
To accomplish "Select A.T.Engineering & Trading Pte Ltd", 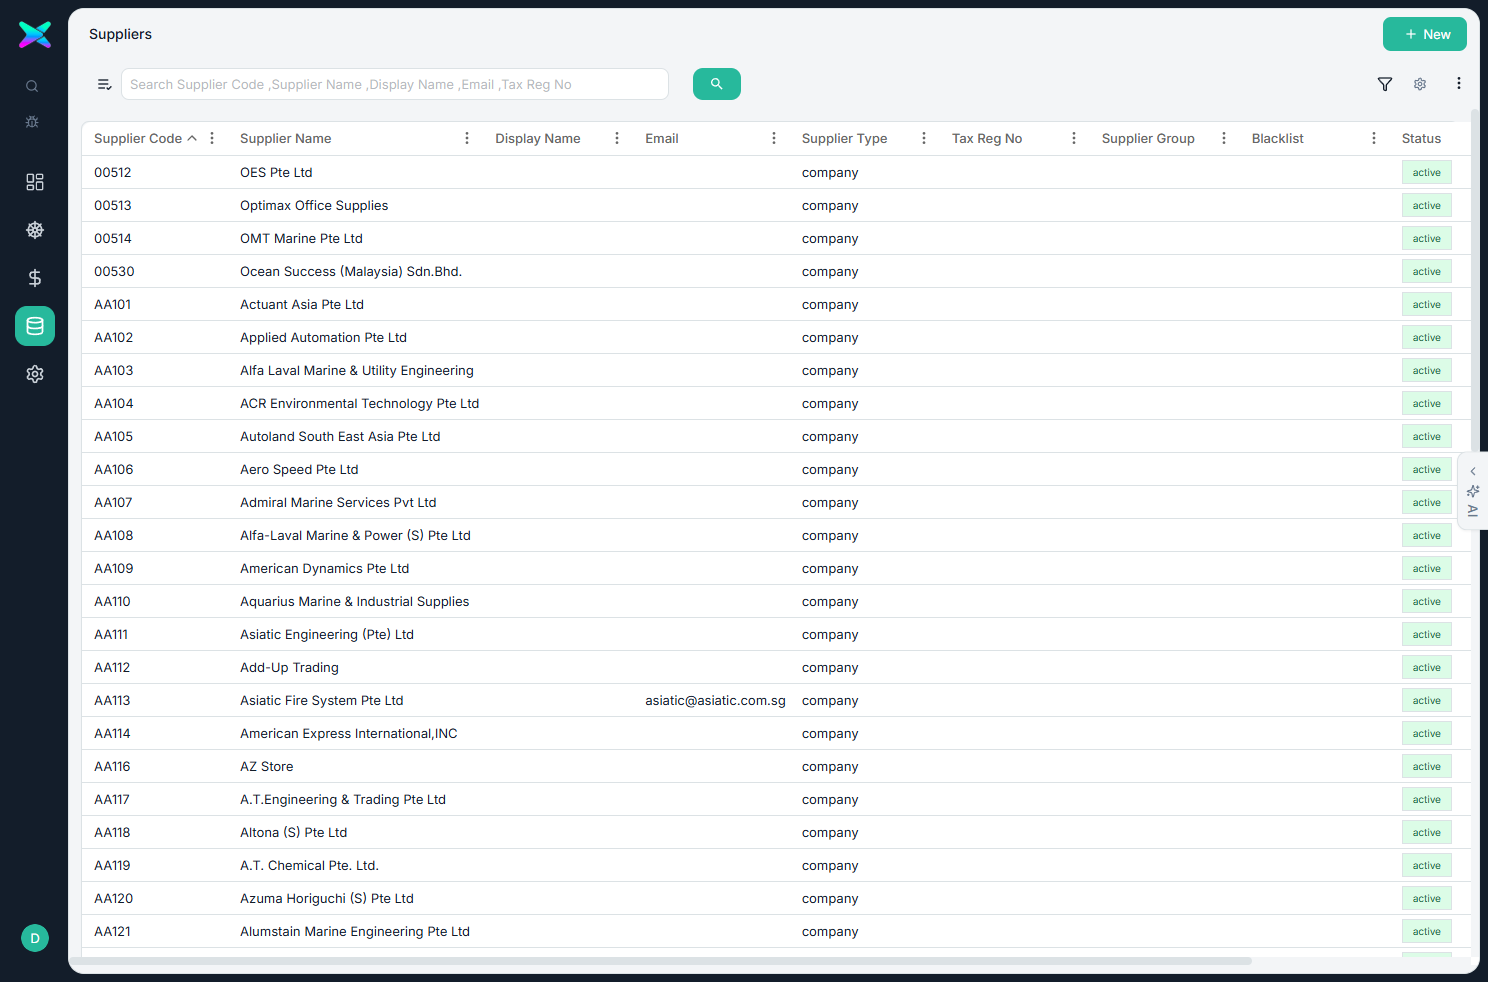I will point(343,799).
